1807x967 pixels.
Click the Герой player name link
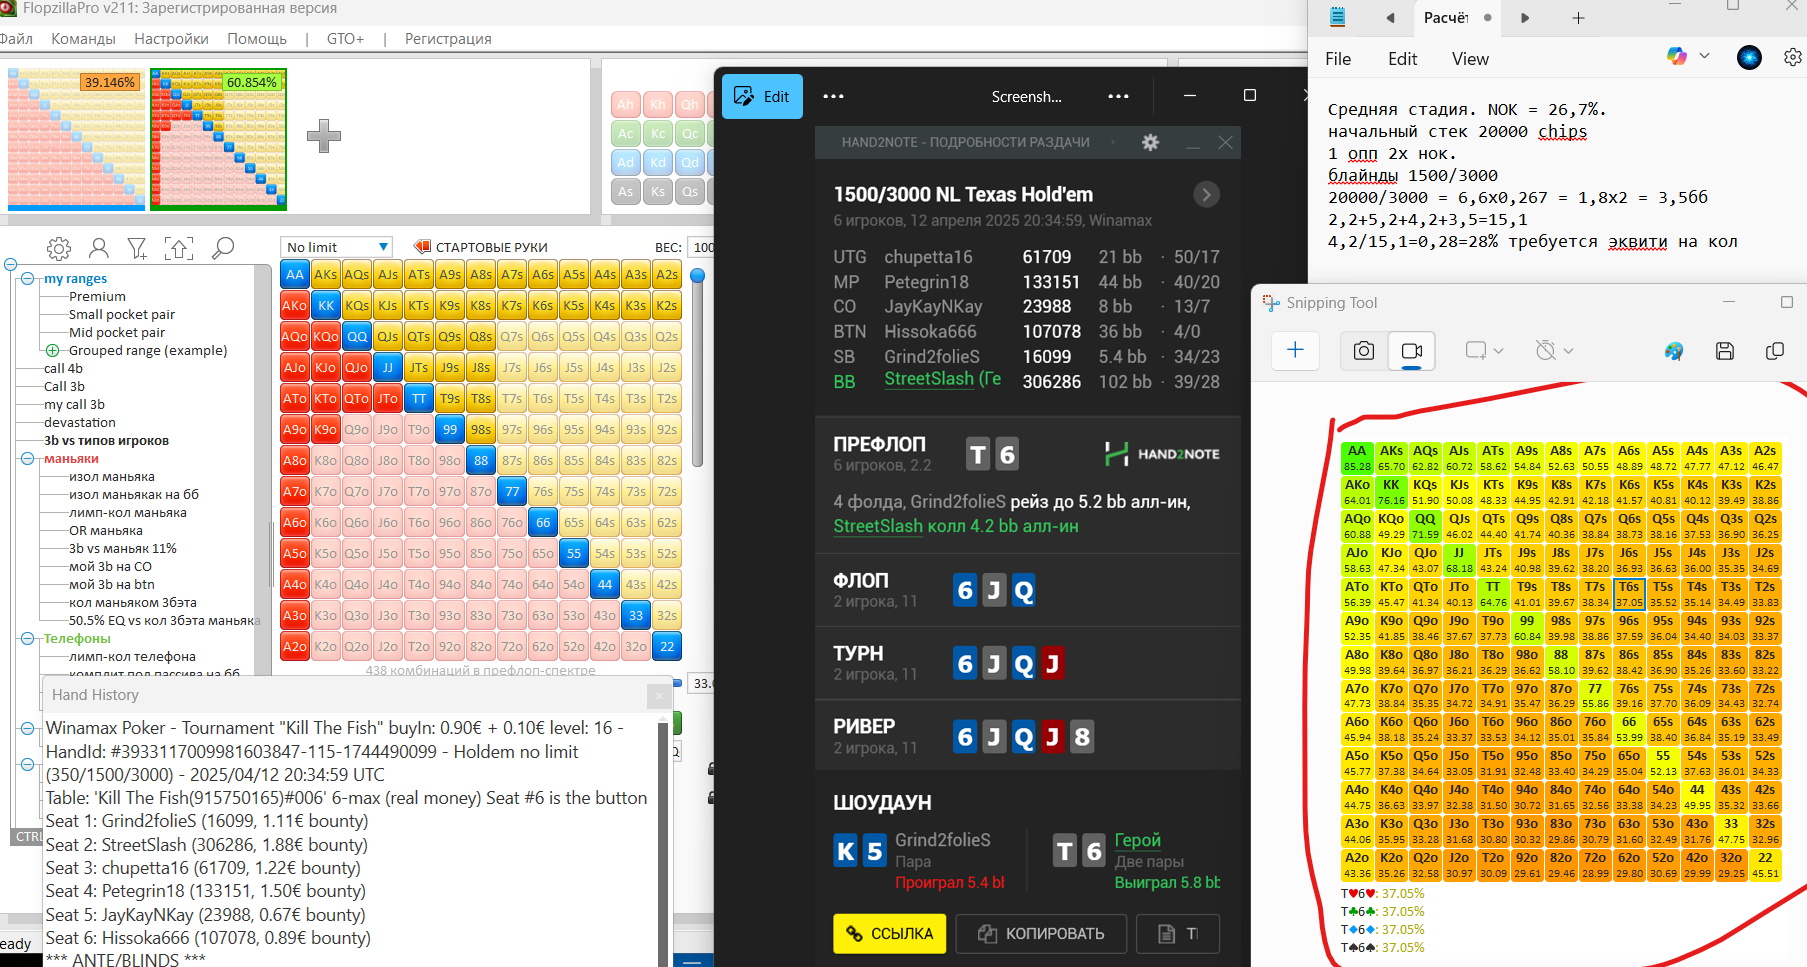(x=1138, y=840)
